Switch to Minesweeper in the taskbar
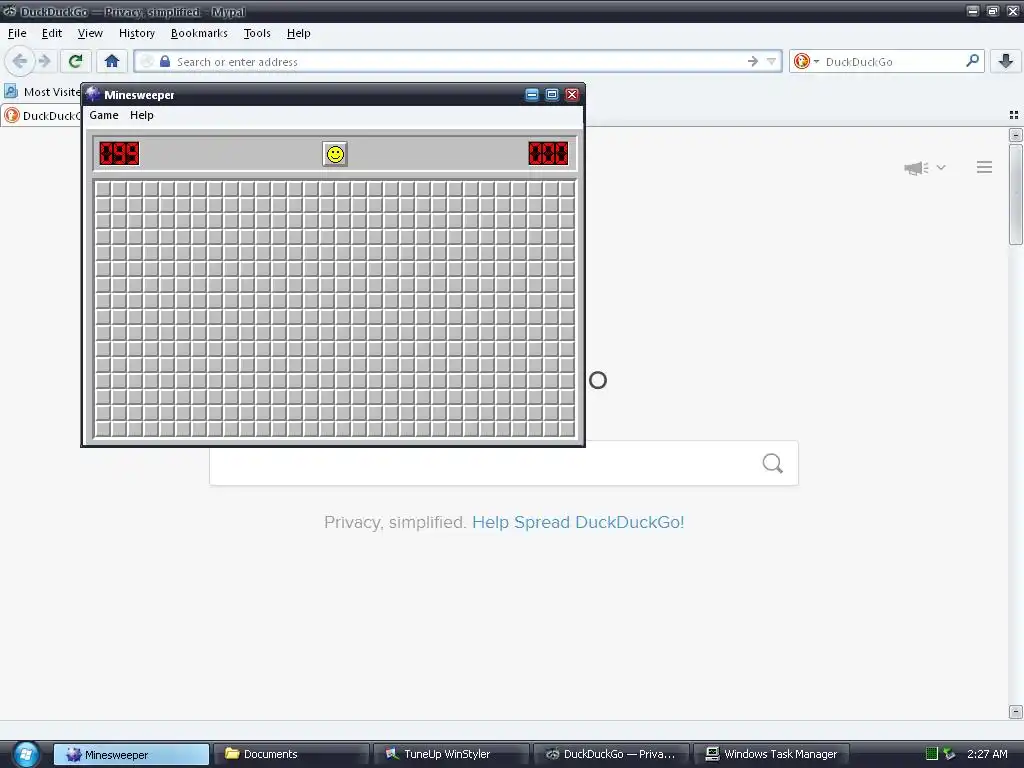This screenshot has height=768, width=1024. [x=131, y=754]
